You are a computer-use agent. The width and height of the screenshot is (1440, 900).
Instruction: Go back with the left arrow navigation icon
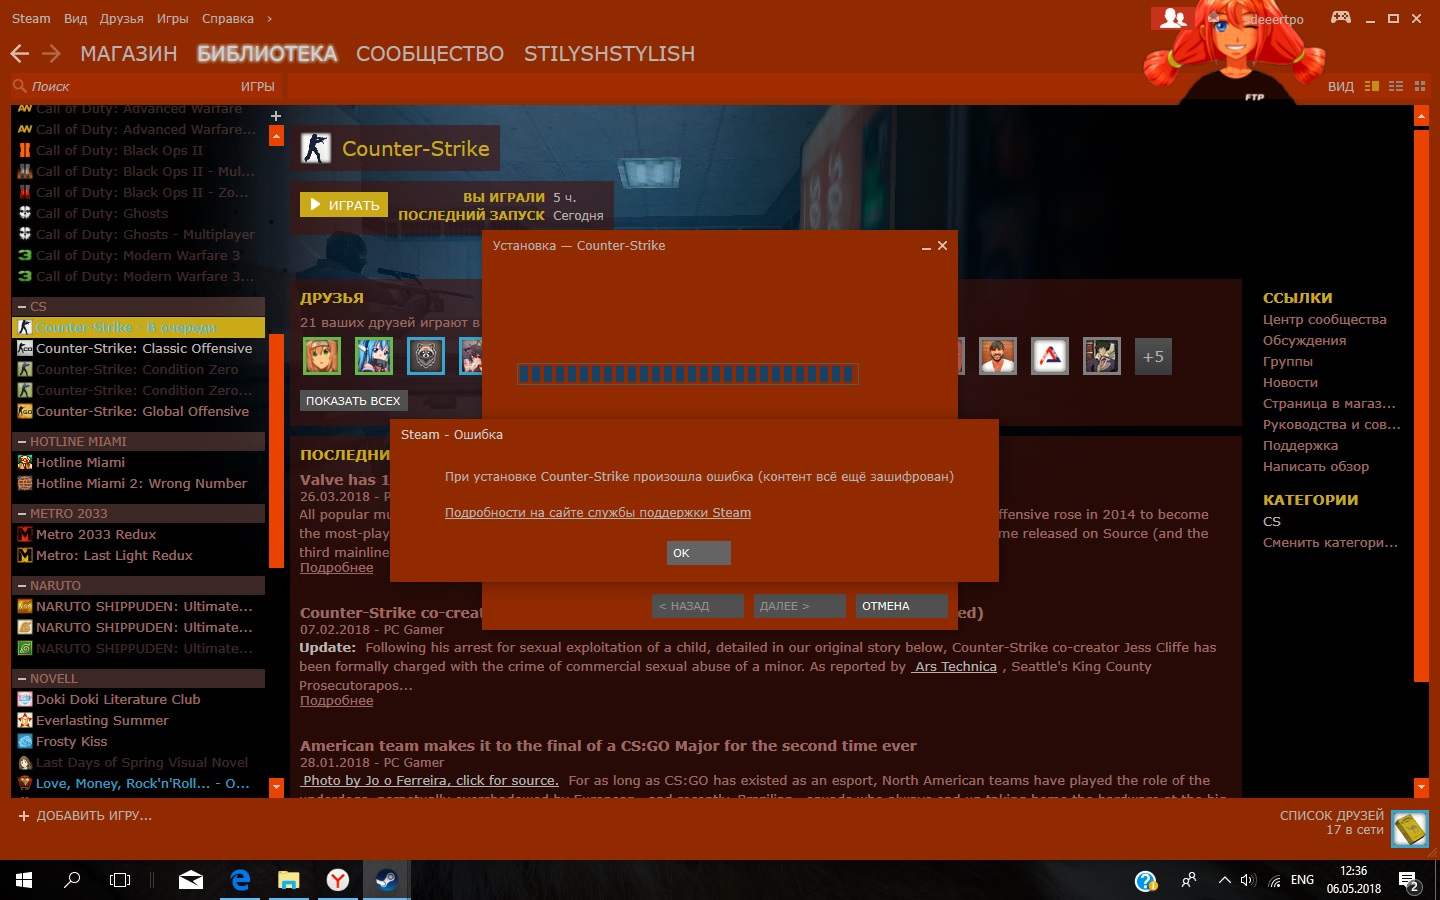[19, 53]
